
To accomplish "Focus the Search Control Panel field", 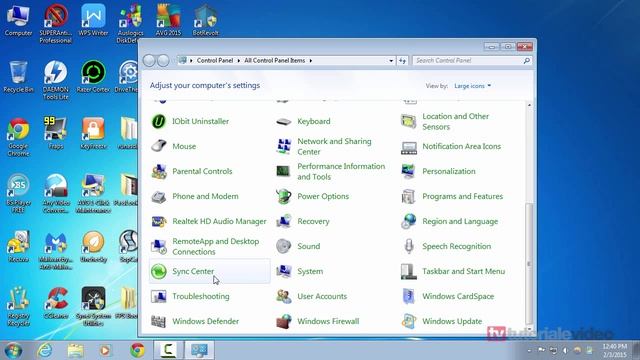I will 472,60.
